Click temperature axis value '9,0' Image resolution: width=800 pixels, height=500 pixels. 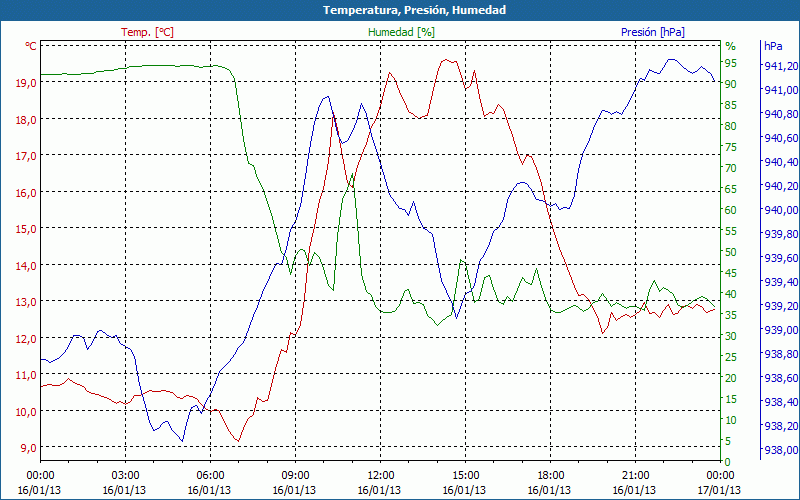point(29,447)
